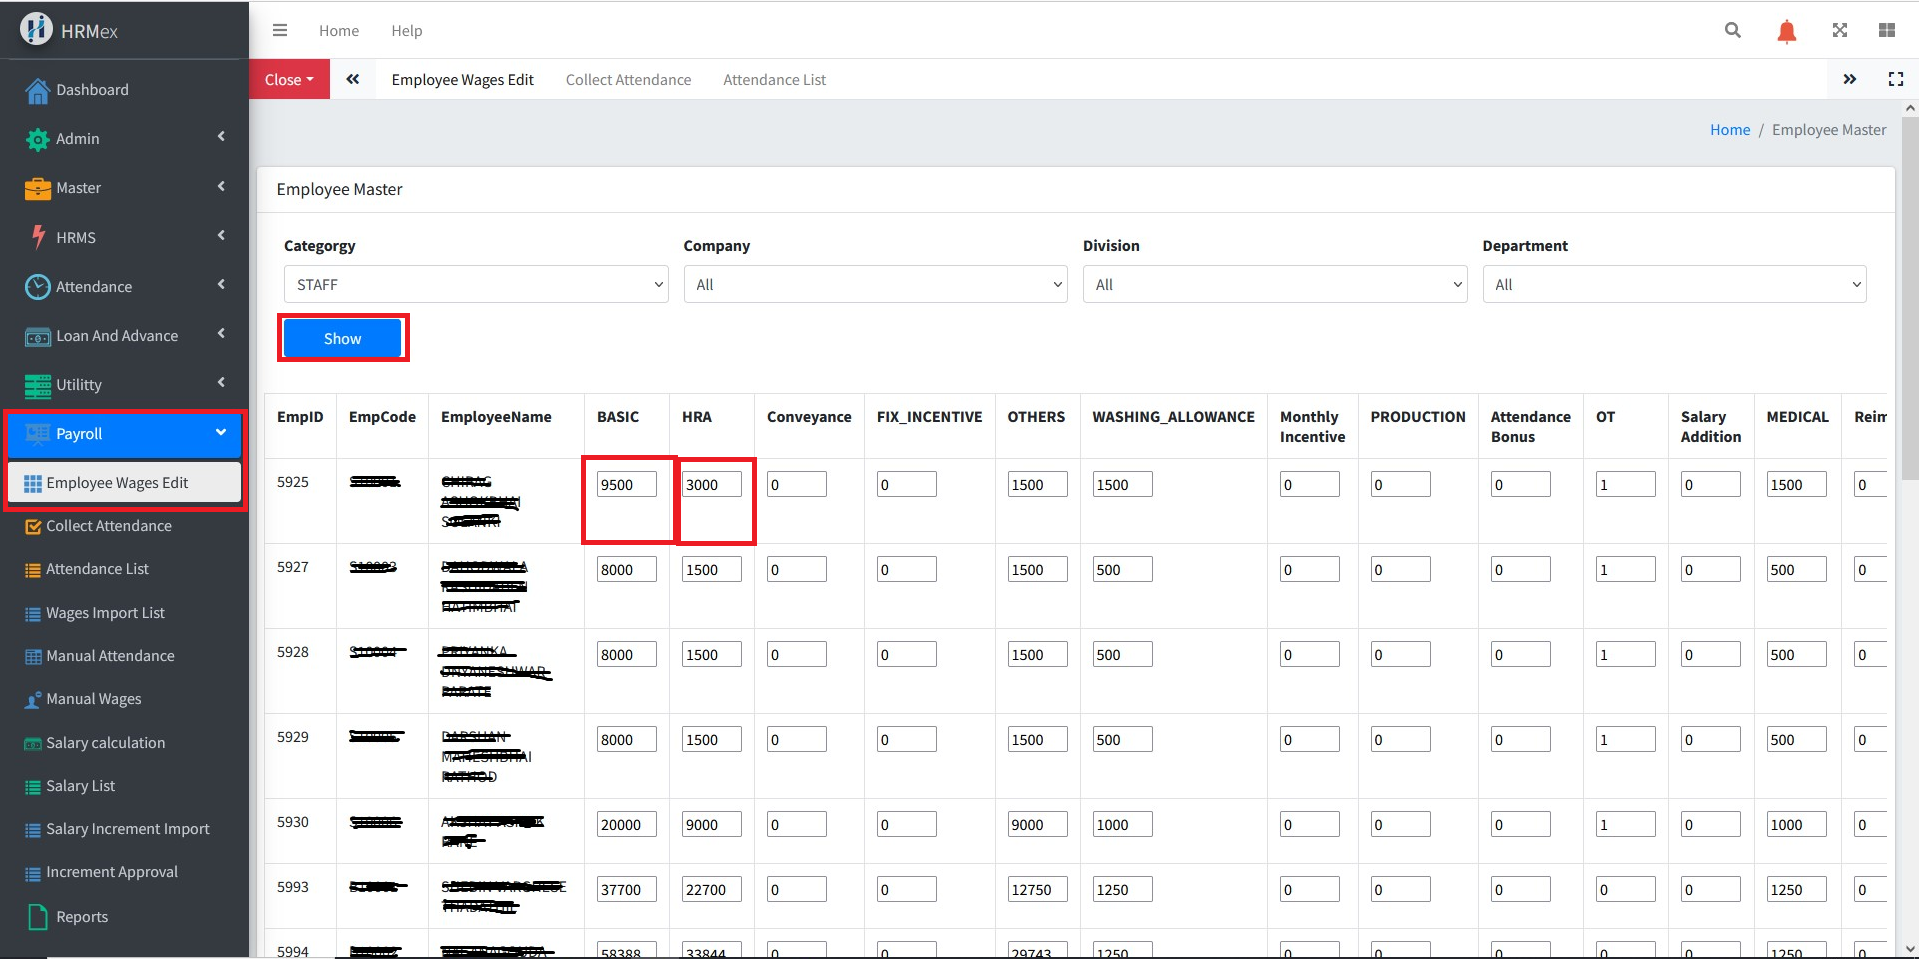Screen dimensions: 1923x959
Task: Collapse the Payroll sidebar menu
Action: point(124,434)
